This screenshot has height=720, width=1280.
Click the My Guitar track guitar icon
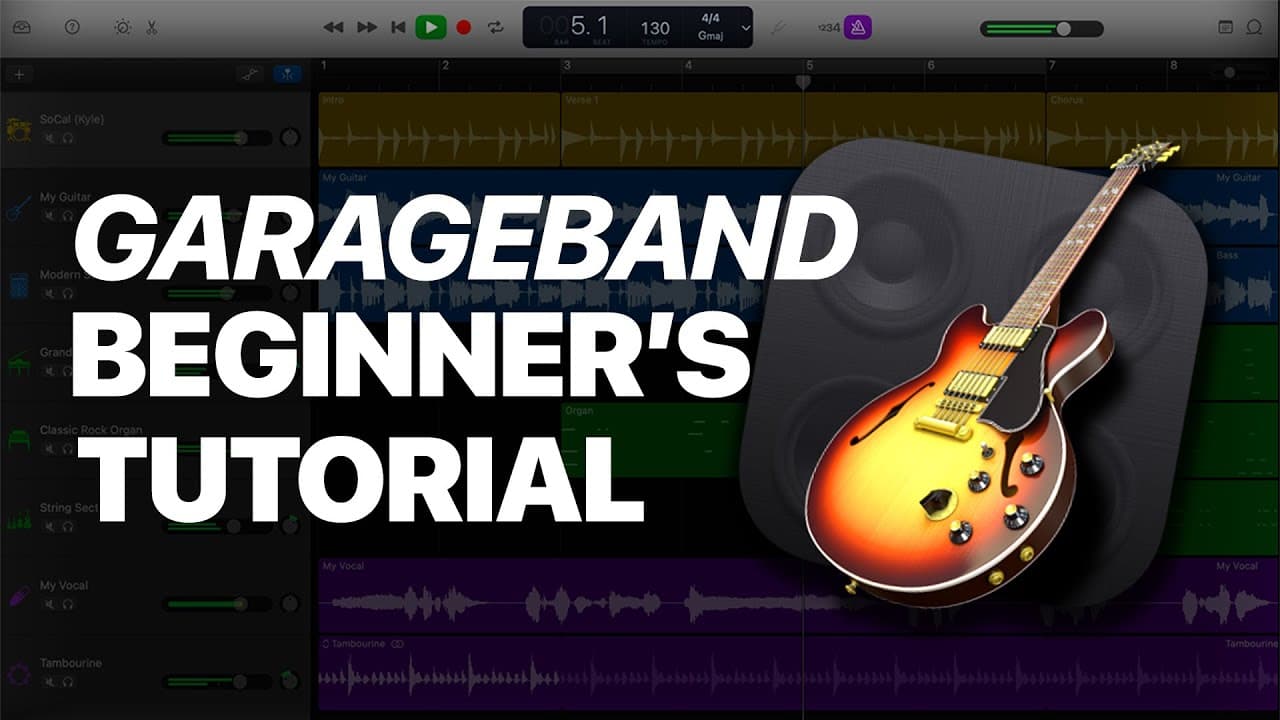click(18, 206)
